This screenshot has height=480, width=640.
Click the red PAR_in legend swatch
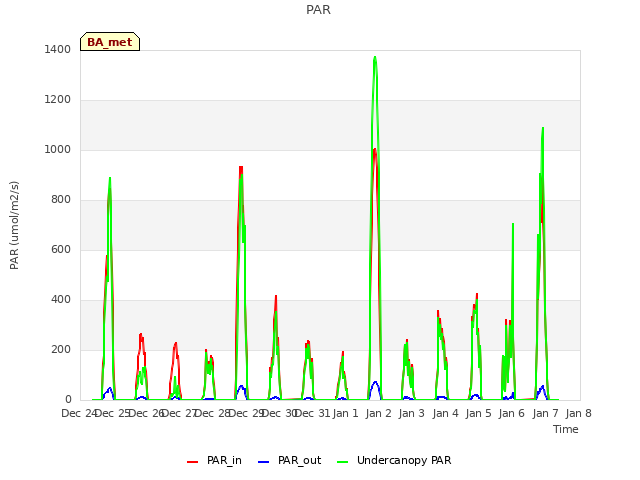point(192,462)
